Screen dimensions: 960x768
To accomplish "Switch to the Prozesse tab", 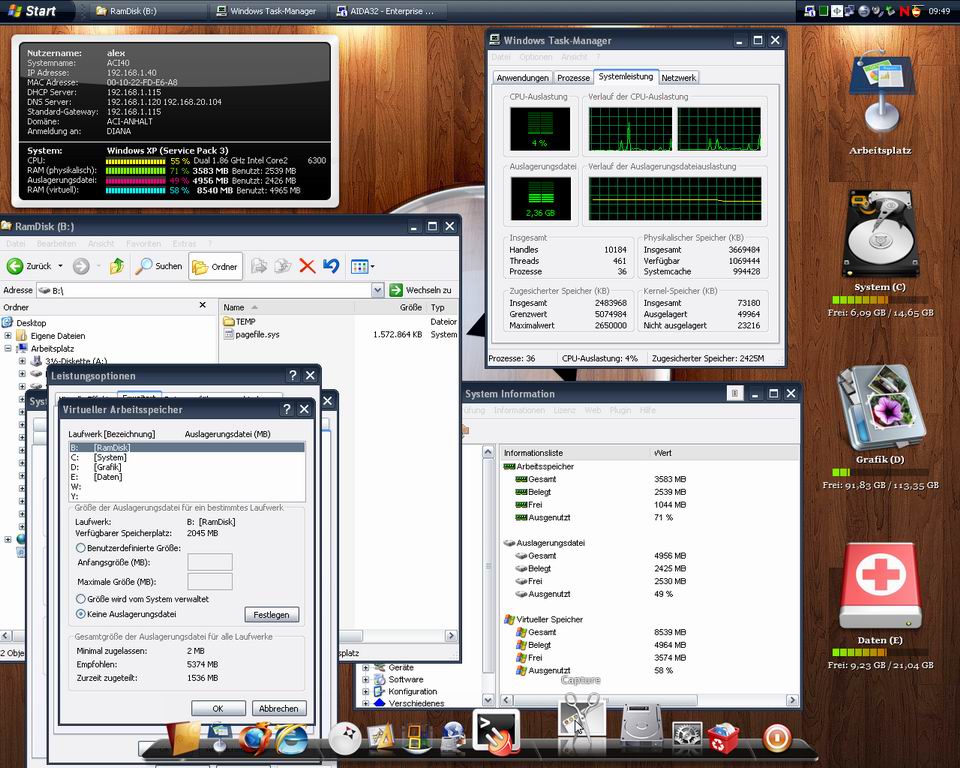I will click(573, 78).
